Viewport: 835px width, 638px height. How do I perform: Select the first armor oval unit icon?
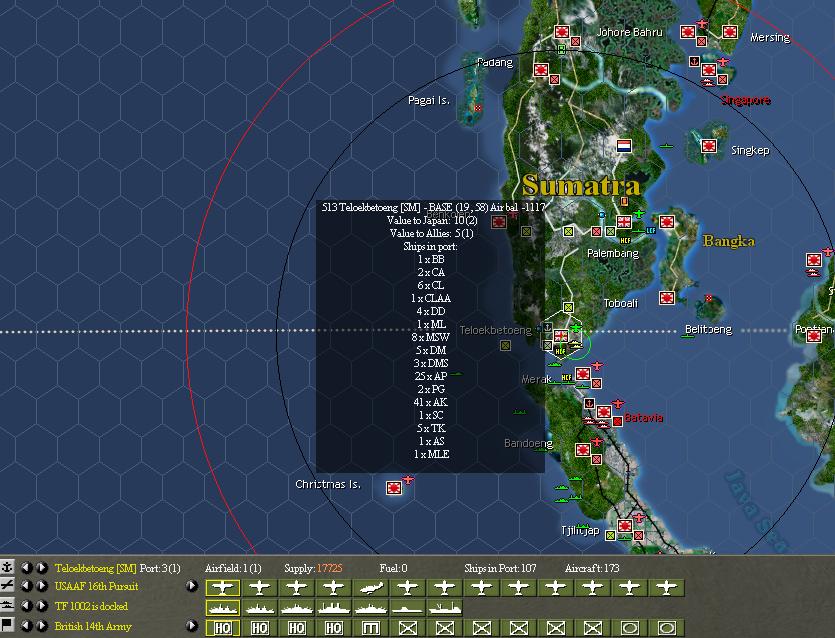[629, 628]
